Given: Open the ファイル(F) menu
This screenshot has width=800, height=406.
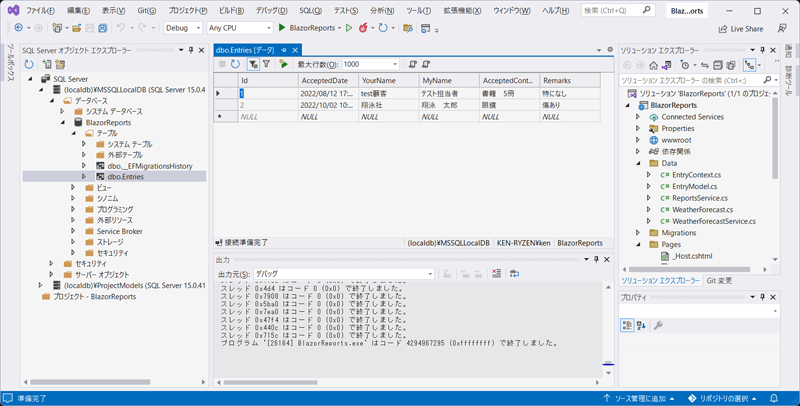Looking at the screenshot, I should [x=40, y=11].
